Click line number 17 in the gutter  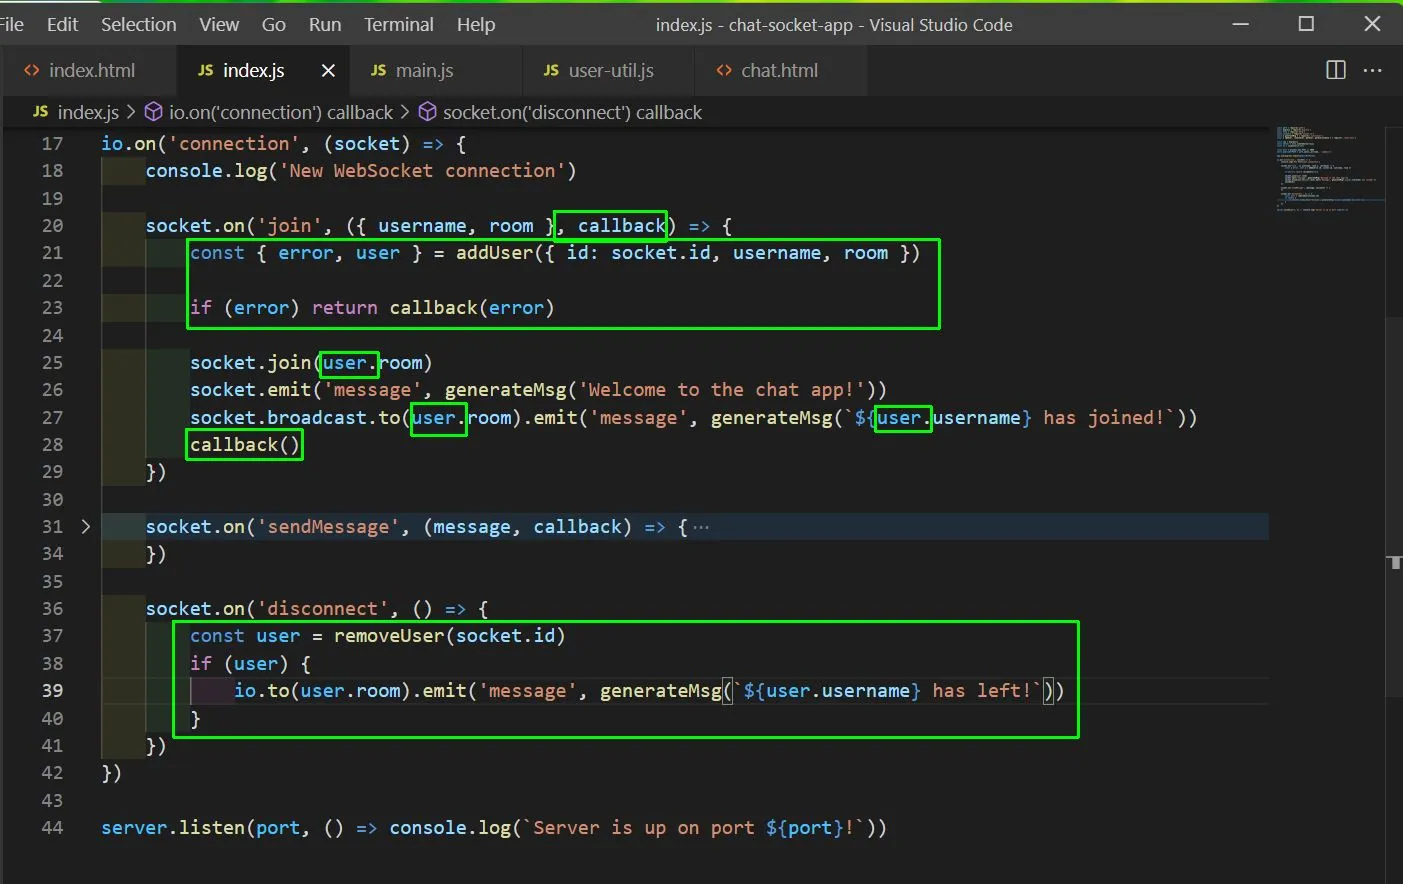pos(52,143)
